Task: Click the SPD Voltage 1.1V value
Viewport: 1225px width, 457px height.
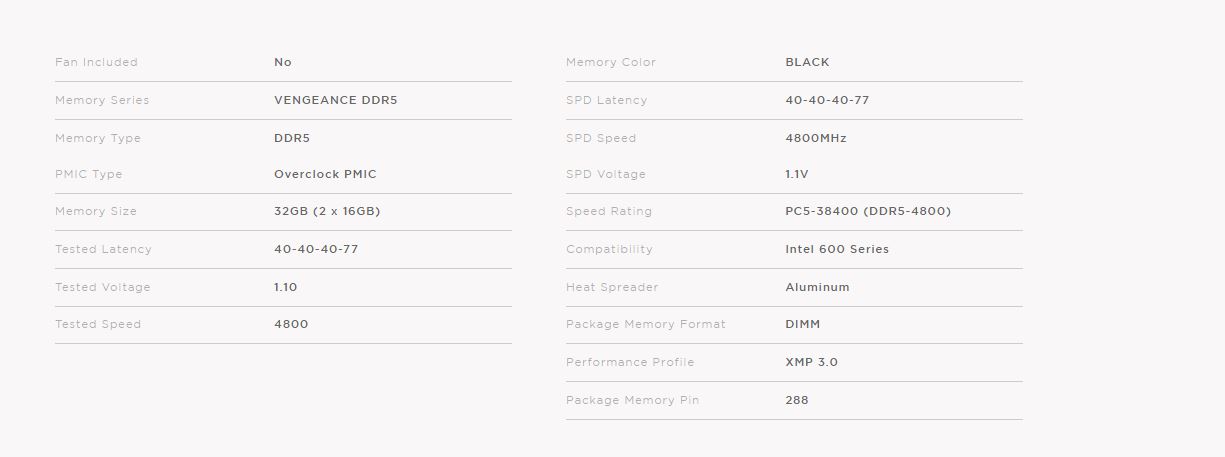Action: (x=797, y=174)
